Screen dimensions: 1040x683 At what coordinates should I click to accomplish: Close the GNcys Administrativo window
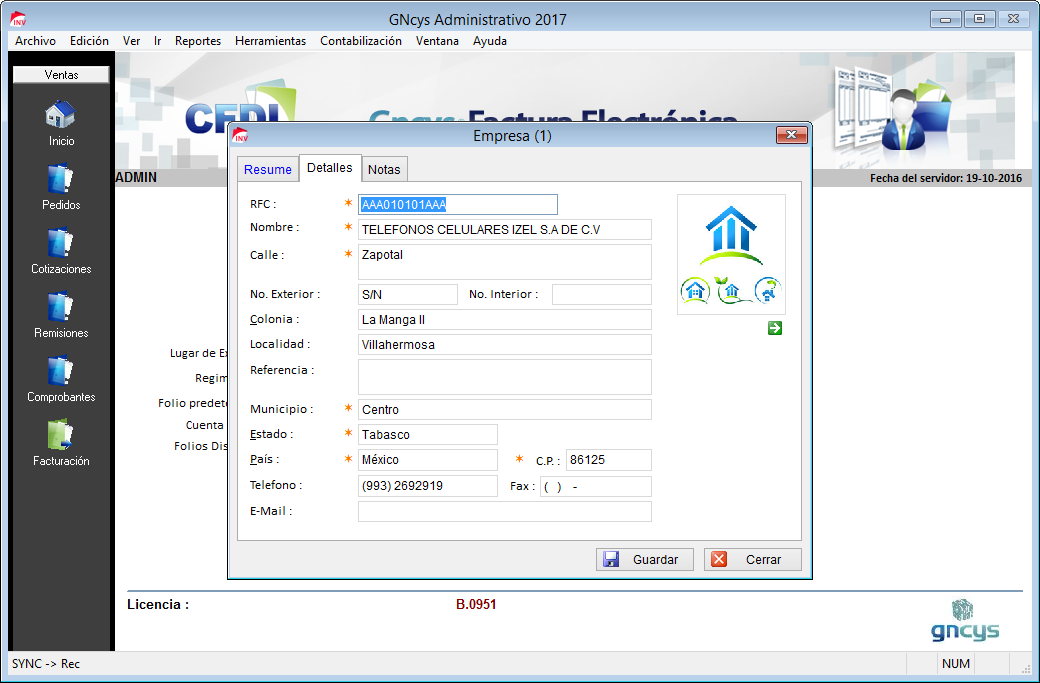coord(1013,19)
